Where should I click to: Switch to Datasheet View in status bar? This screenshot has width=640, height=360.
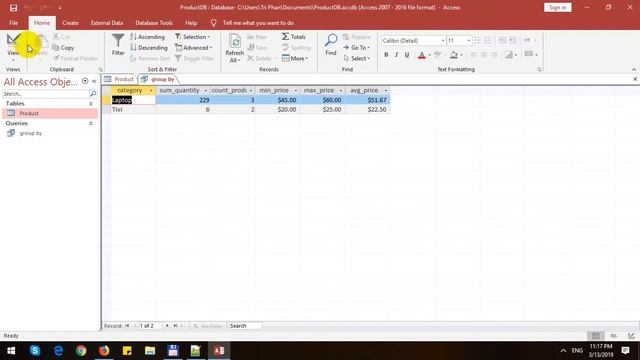pyautogui.click(x=596, y=336)
